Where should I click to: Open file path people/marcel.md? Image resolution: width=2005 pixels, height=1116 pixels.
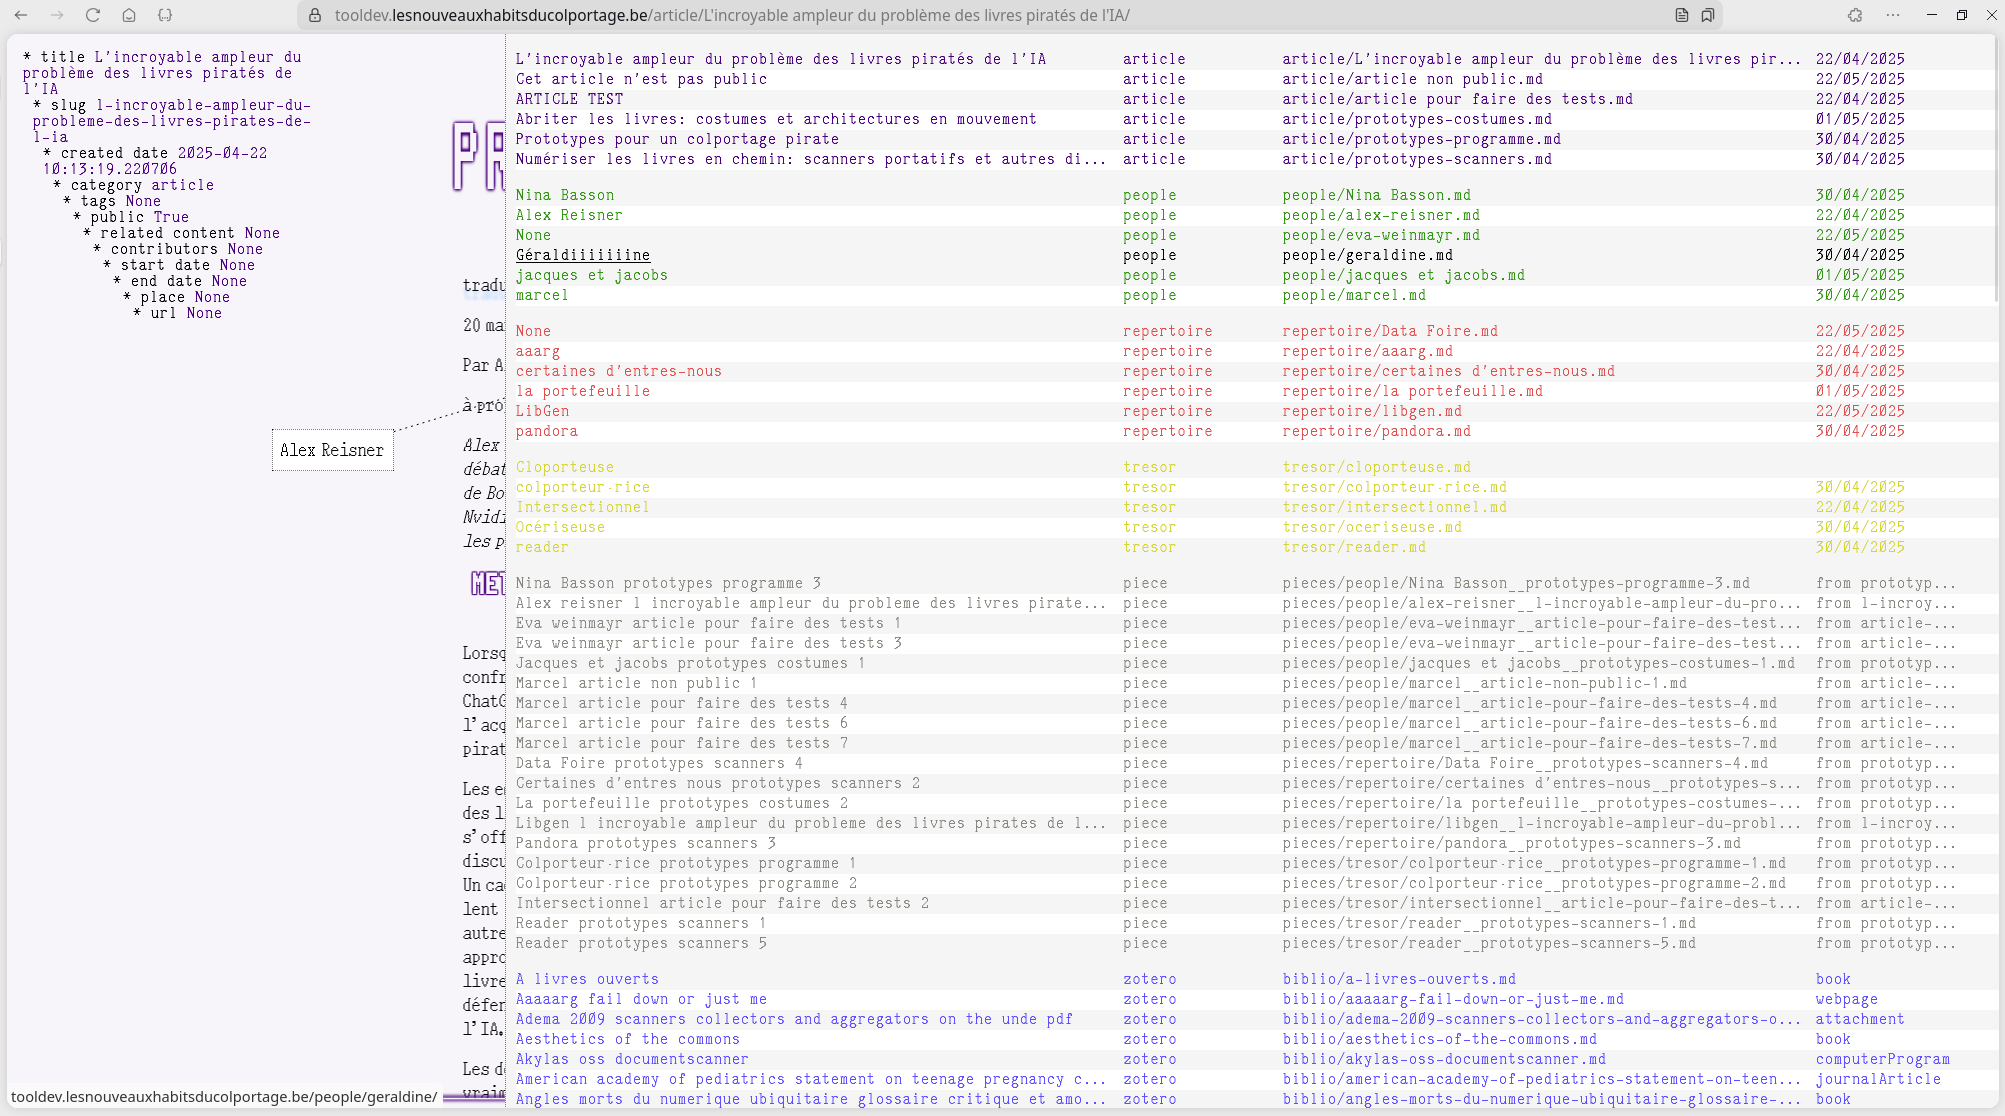[1353, 295]
